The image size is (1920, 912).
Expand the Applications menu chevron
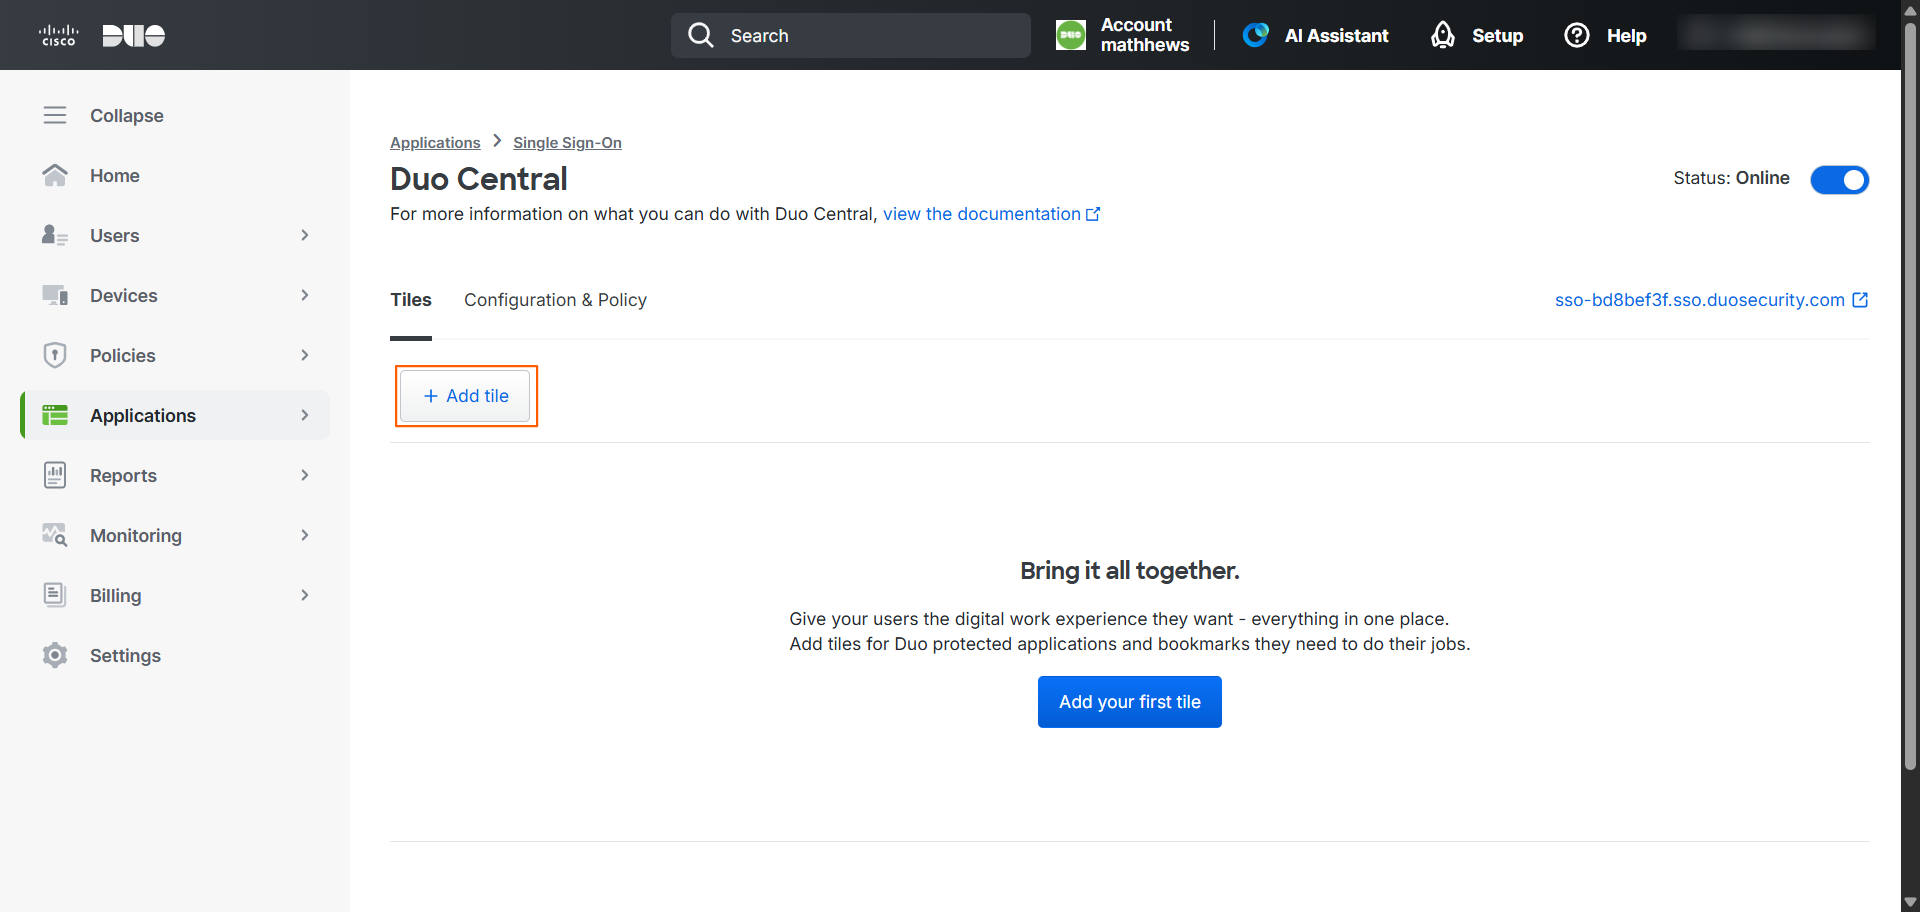(x=305, y=415)
